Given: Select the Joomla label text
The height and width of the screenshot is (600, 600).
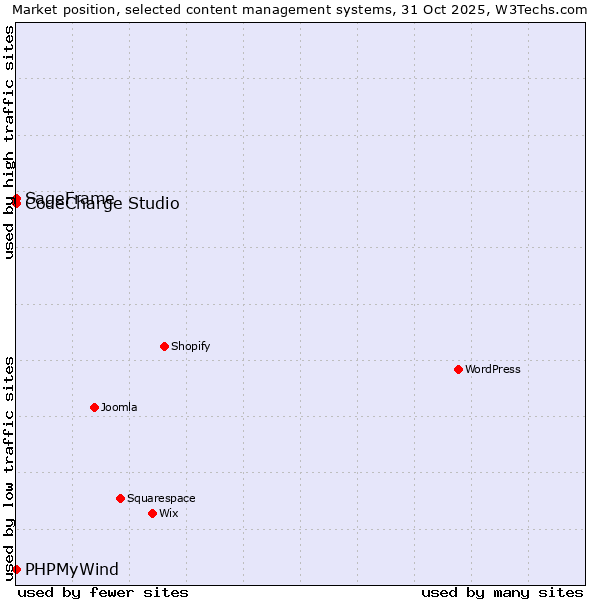Looking at the screenshot, I should (119, 407).
